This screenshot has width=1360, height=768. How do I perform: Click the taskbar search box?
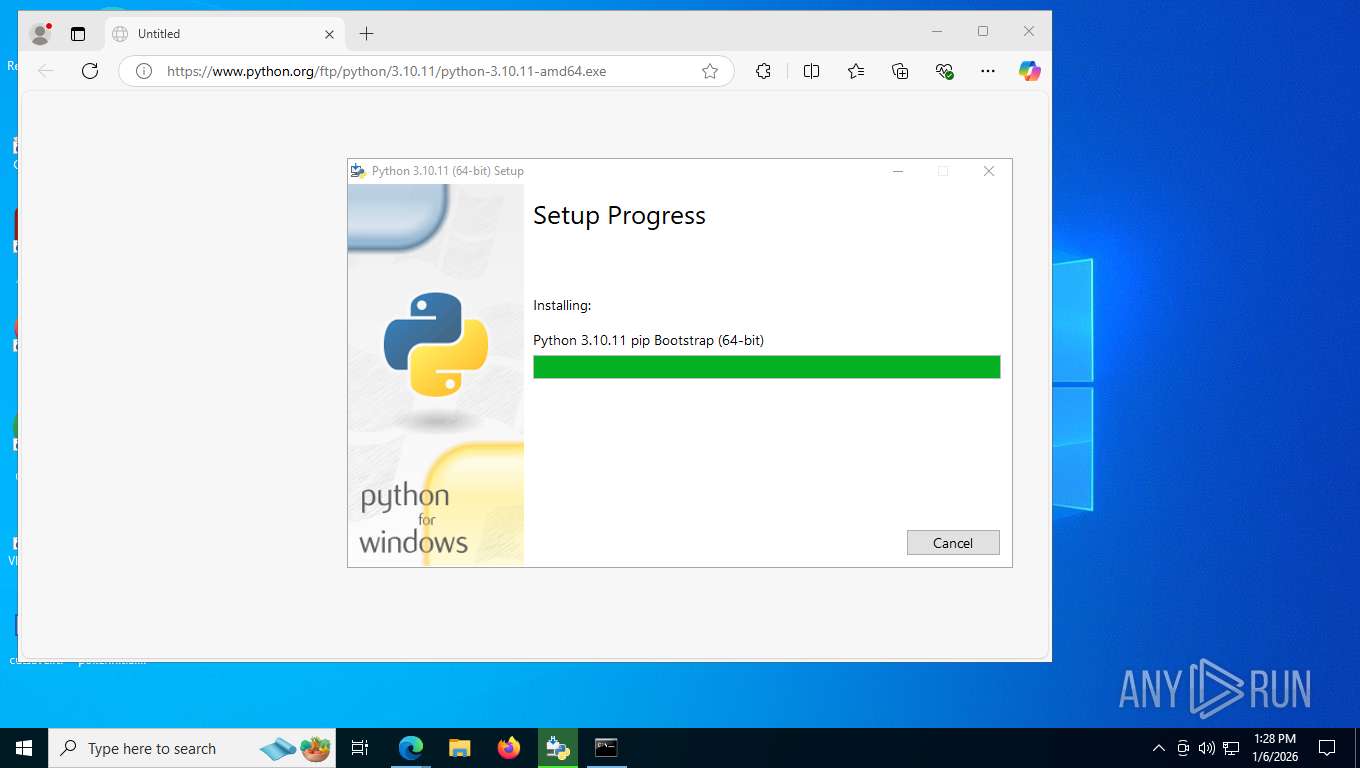pyautogui.click(x=192, y=748)
